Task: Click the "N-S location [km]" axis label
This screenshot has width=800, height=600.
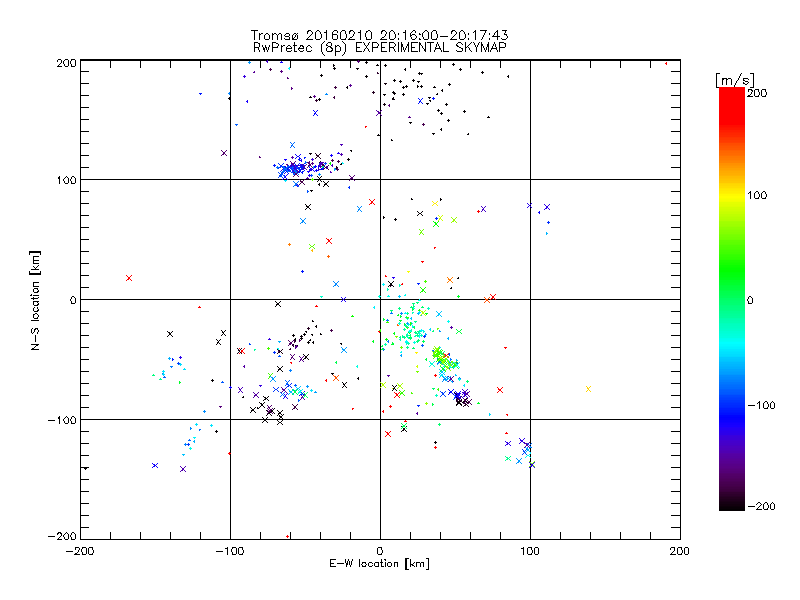Action: click(x=35, y=300)
